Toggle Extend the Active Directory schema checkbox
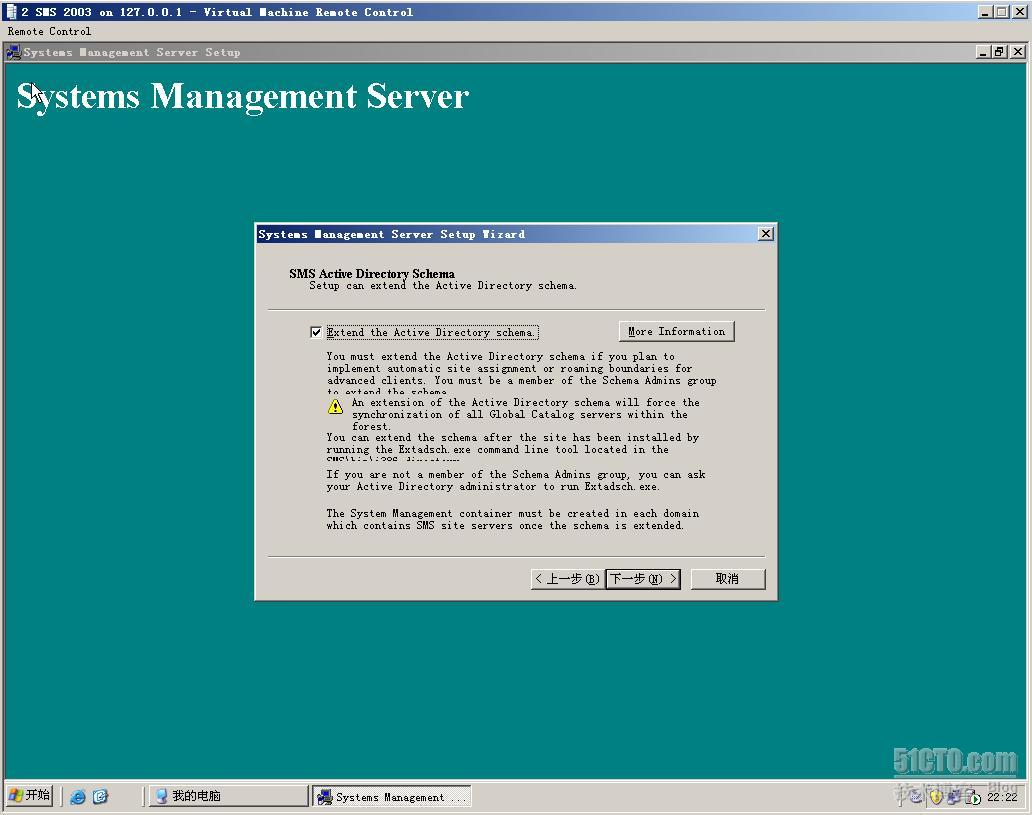Viewport: 1032px width, 815px height. (316, 332)
